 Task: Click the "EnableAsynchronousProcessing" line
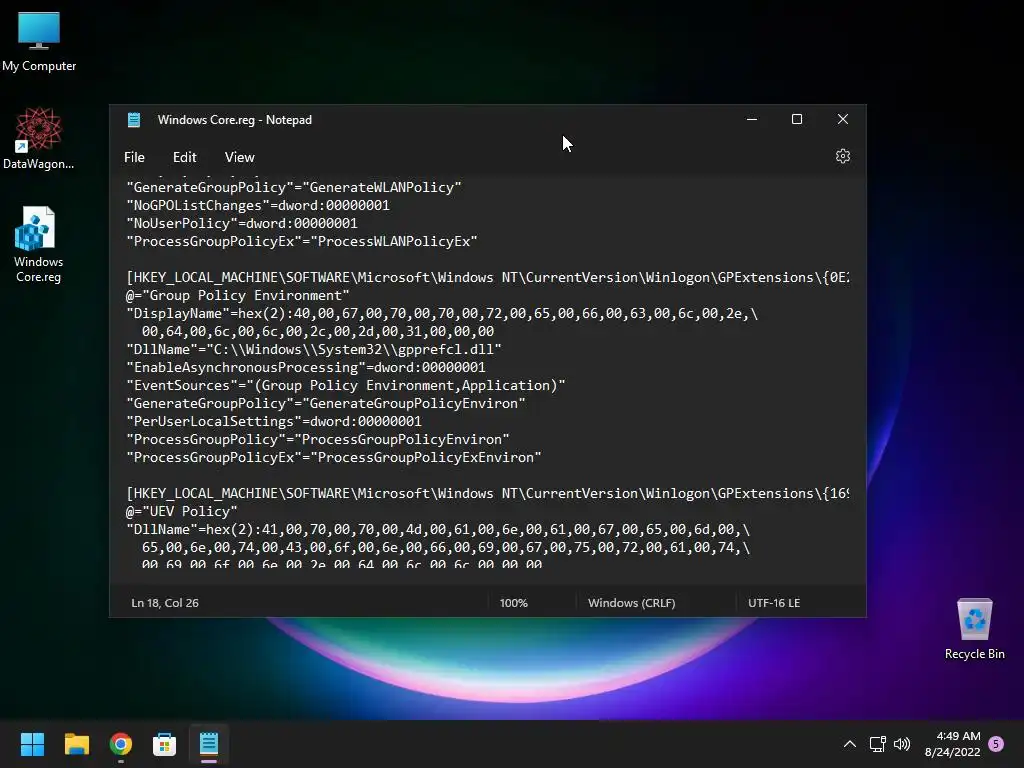point(306,367)
